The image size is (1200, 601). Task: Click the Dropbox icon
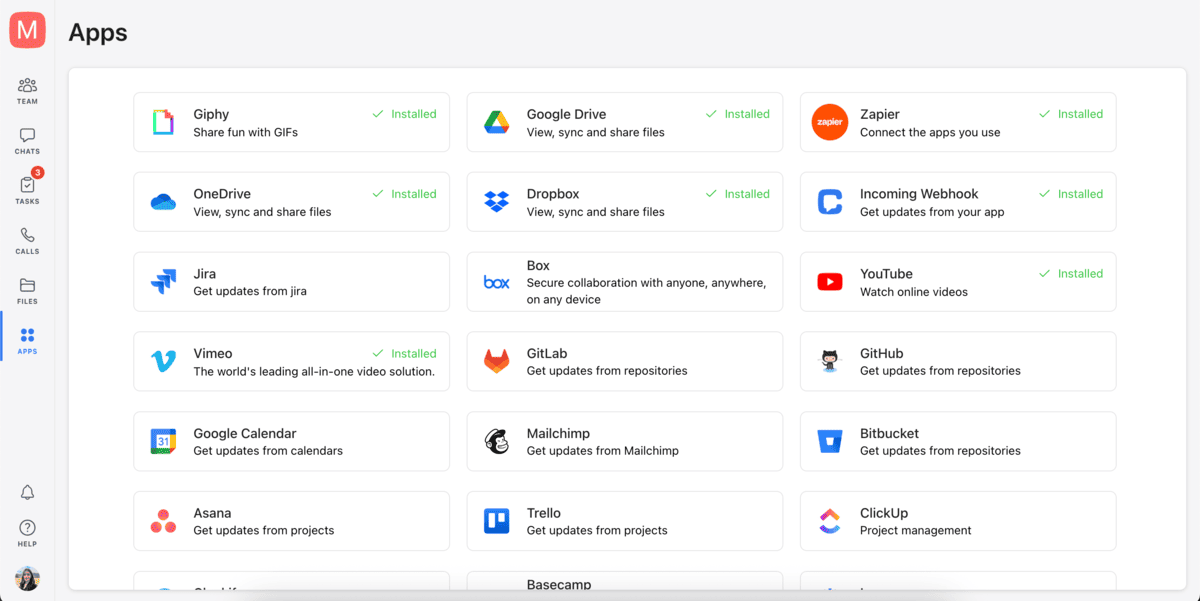click(495, 201)
